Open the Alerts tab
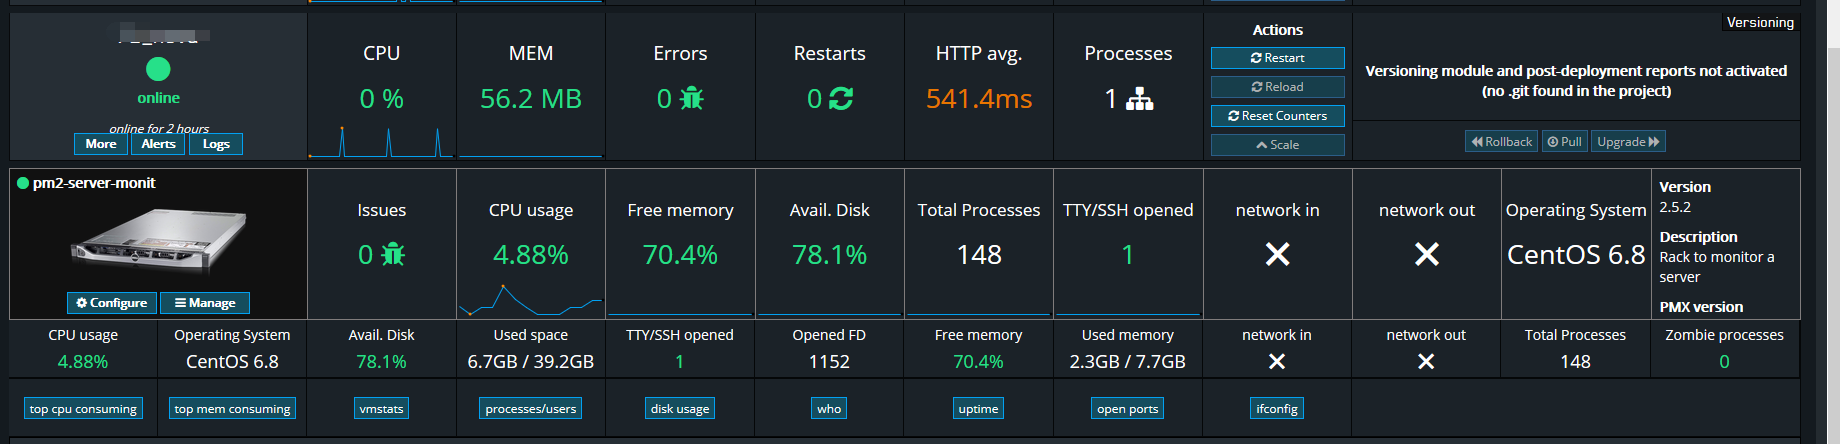 point(158,144)
